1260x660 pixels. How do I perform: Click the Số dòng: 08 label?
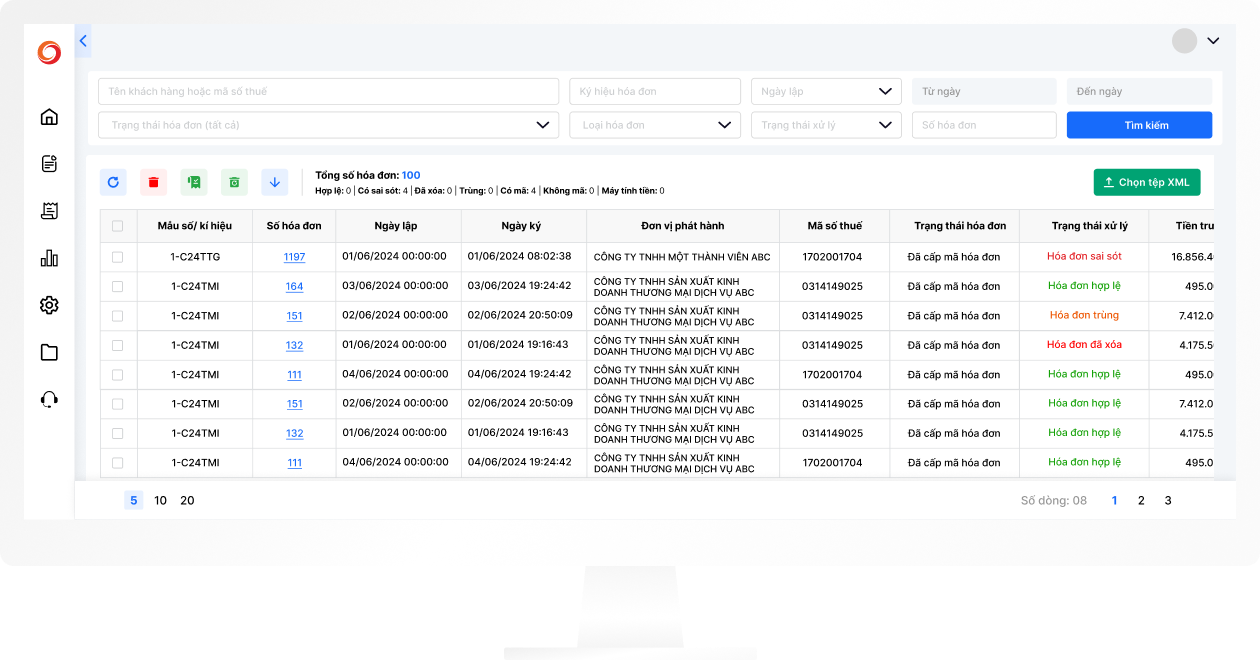(1054, 500)
